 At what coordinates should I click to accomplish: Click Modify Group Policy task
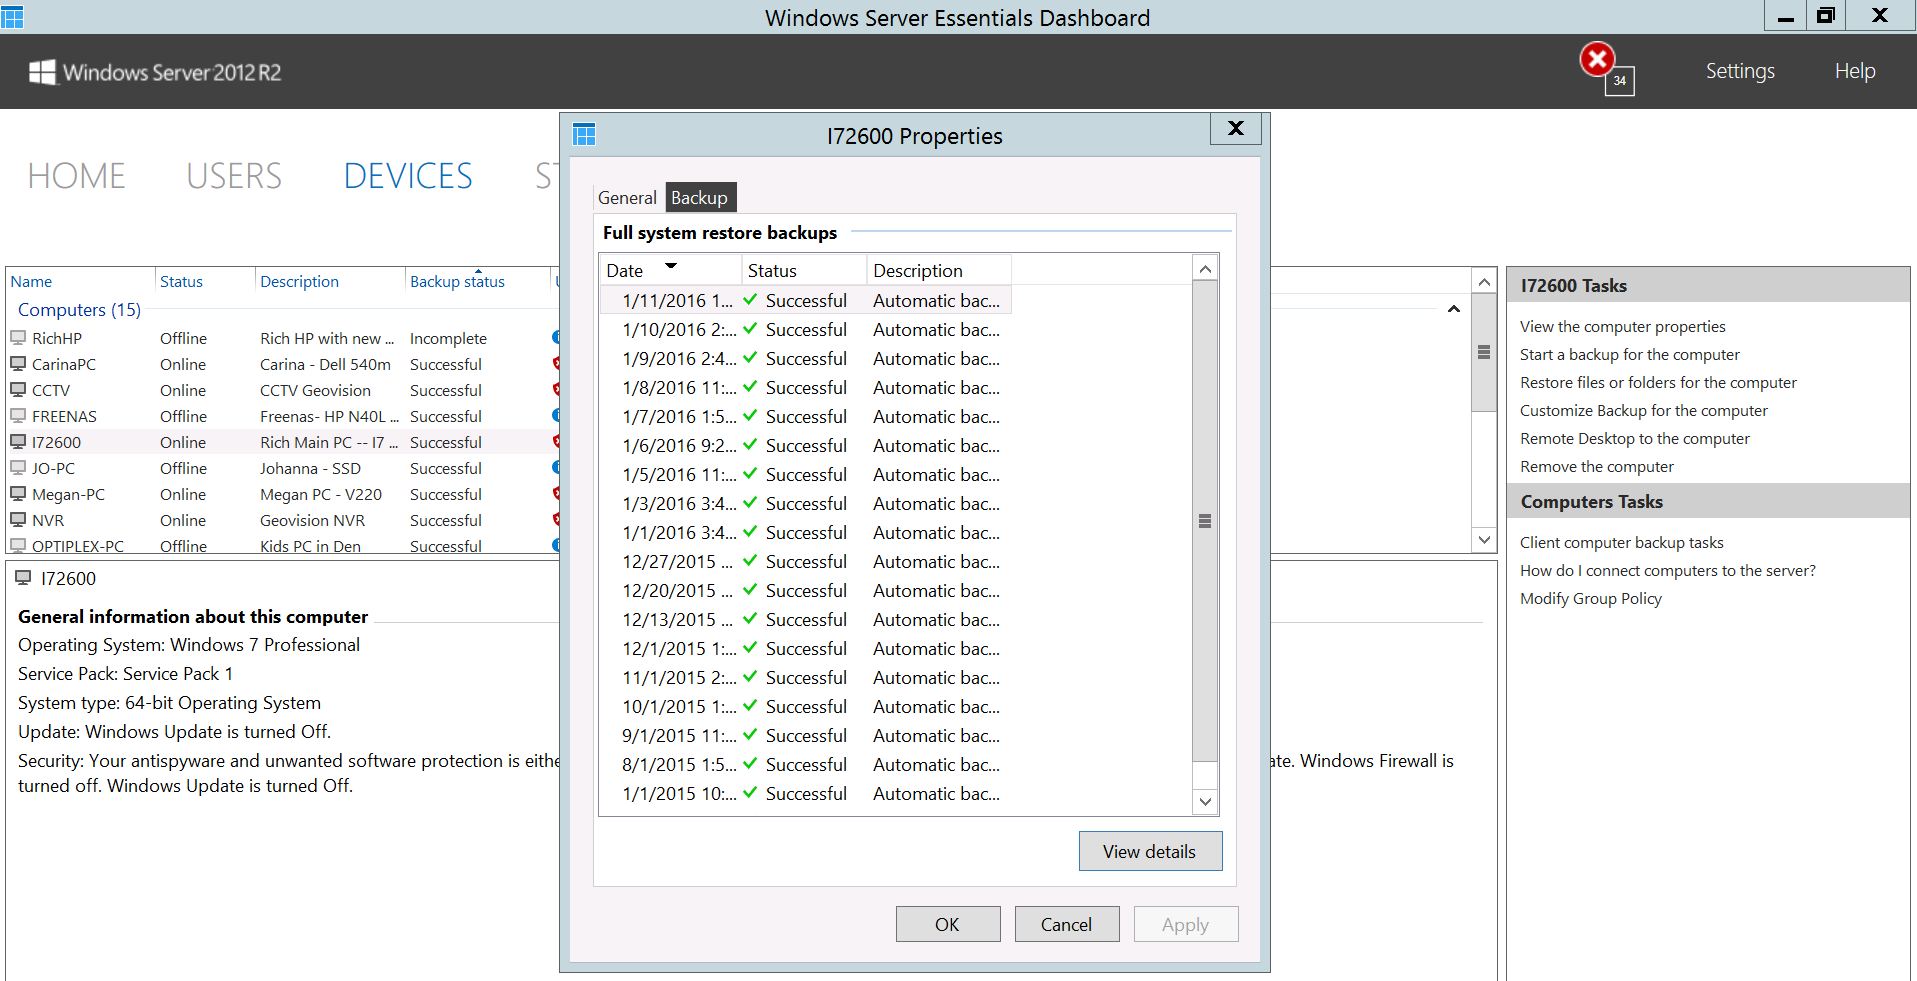pos(1590,598)
